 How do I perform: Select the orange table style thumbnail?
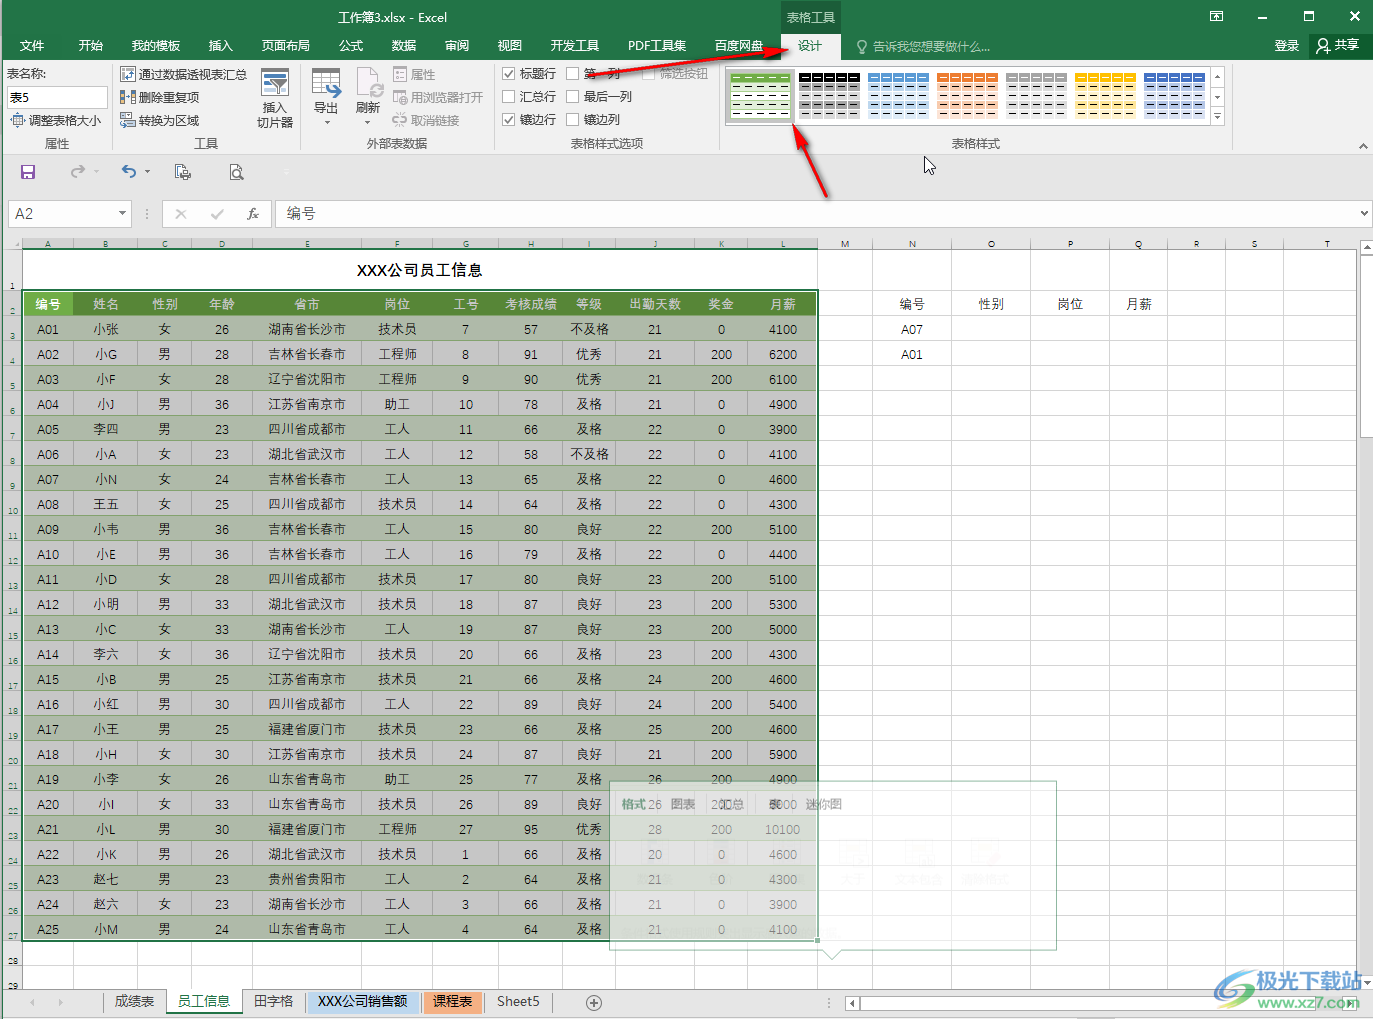coord(967,96)
